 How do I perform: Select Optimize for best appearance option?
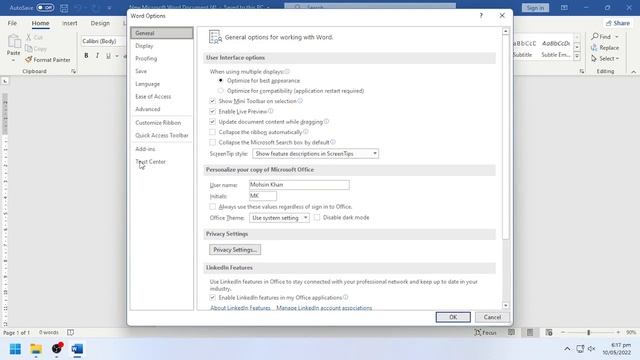pyautogui.click(x=221, y=80)
